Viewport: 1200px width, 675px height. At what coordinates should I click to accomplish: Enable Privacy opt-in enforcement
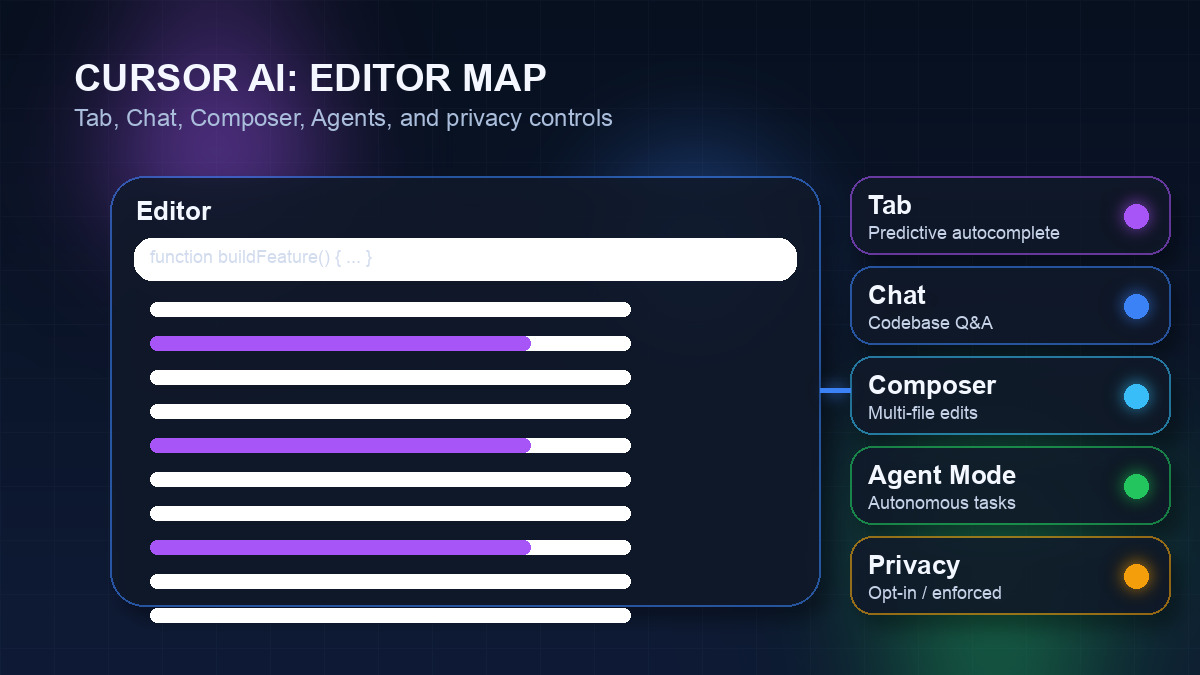click(1010, 576)
